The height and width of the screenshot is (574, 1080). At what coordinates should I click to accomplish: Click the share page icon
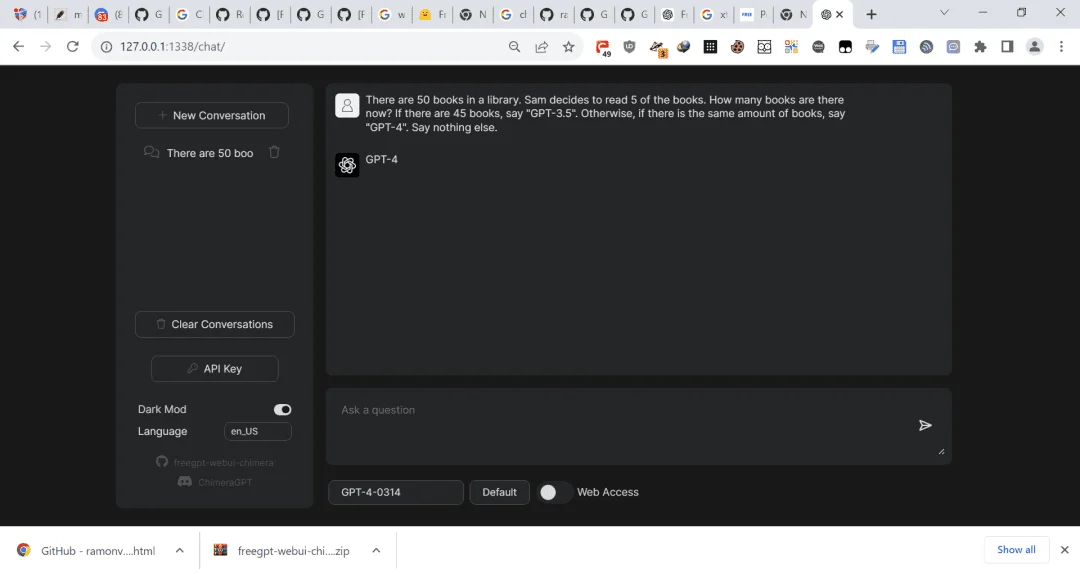541,47
